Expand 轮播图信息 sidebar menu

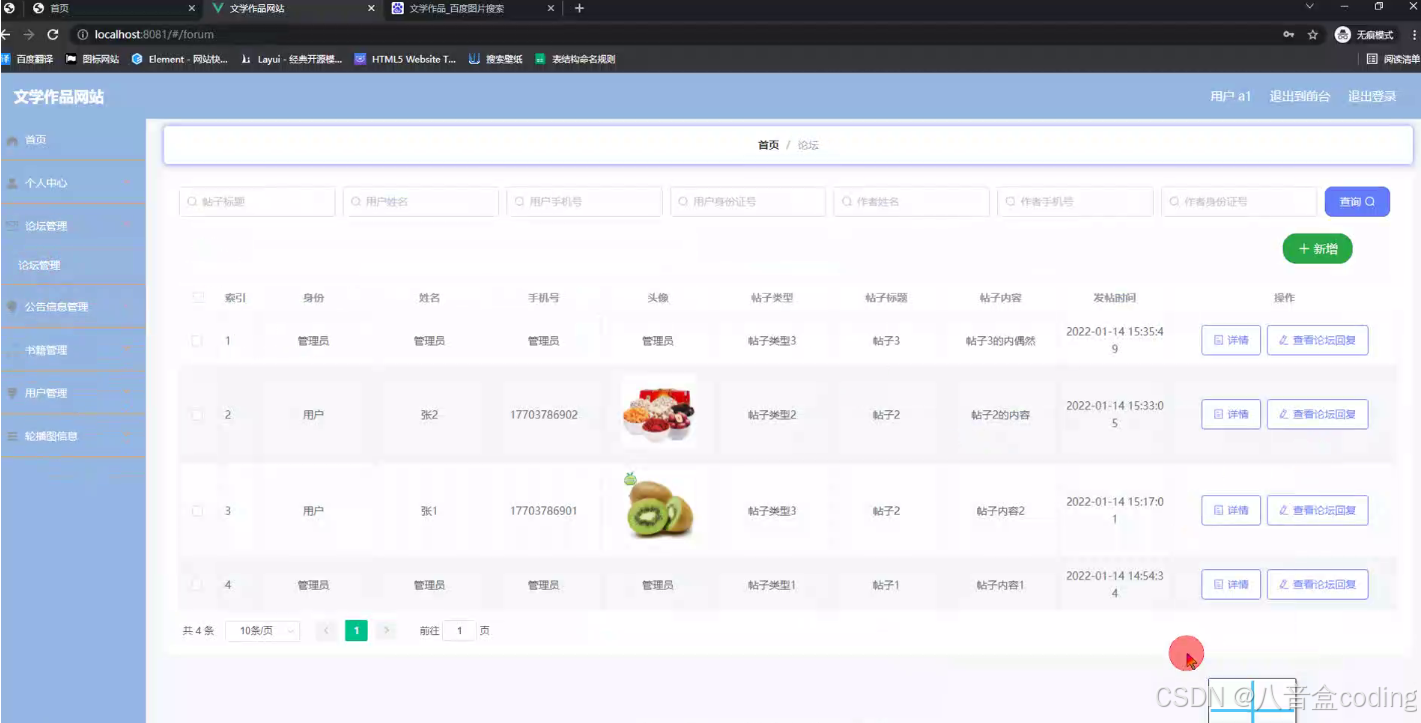[x=72, y=436]
